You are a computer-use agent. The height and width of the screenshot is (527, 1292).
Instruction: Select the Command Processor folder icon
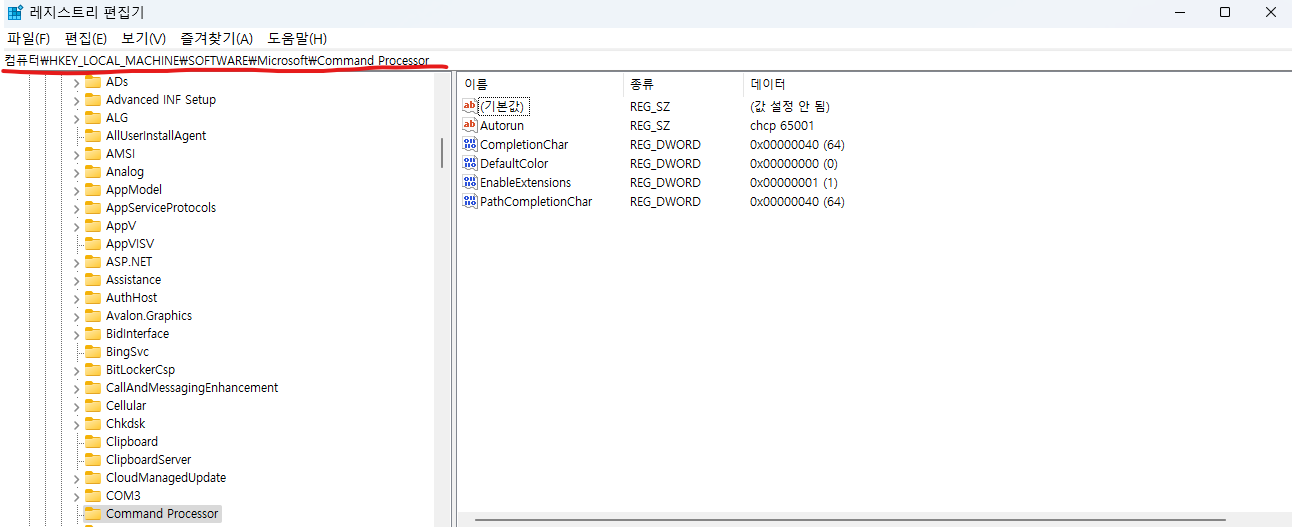(93, 514)
